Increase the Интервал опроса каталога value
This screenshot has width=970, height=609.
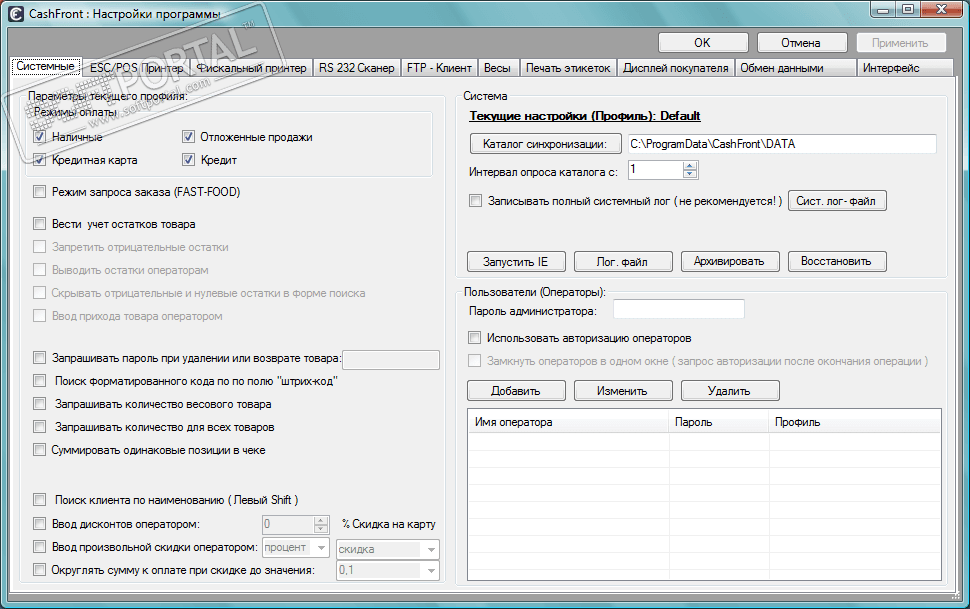[690, 165]
